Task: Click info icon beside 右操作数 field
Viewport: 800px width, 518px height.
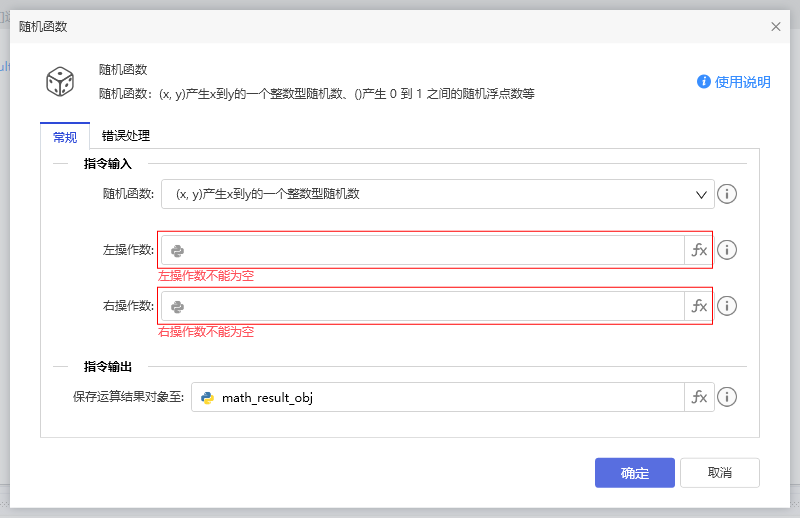Action: (728, 306)
